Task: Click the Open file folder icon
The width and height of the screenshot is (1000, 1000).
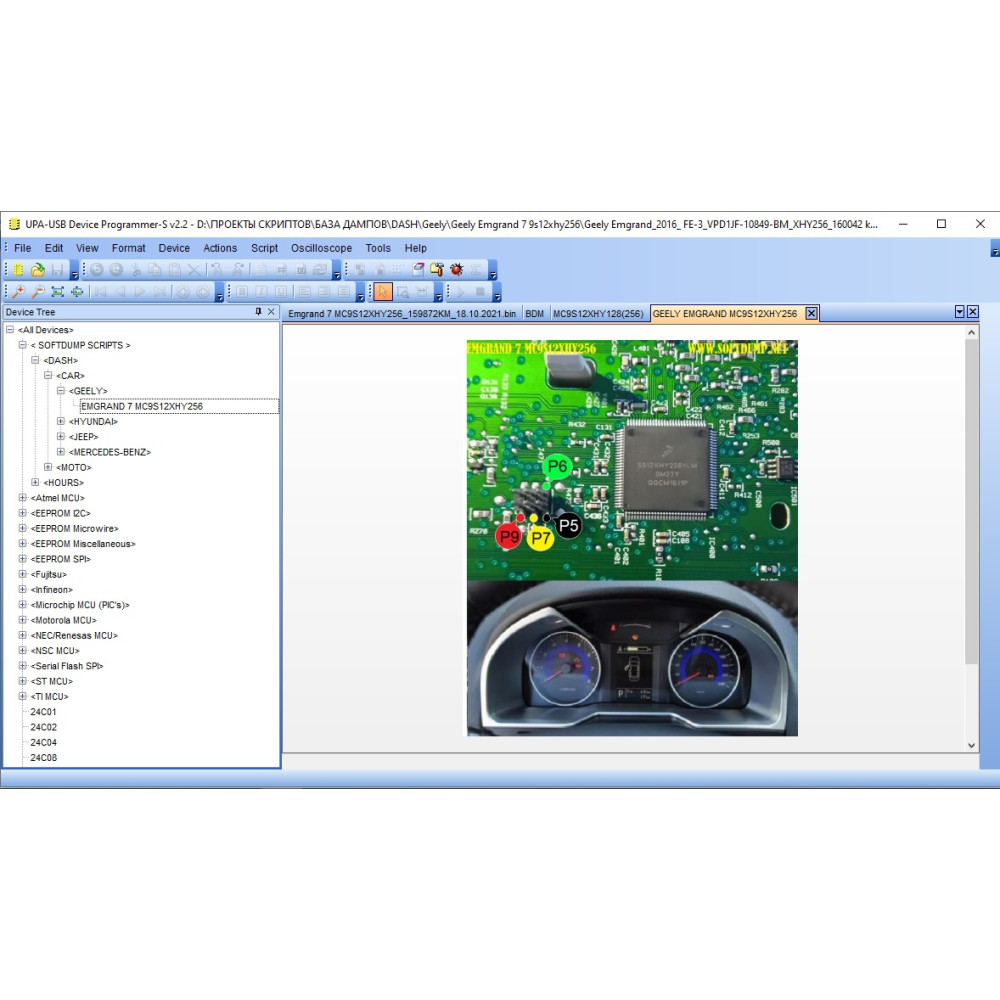Action: [x=38, y=270]
